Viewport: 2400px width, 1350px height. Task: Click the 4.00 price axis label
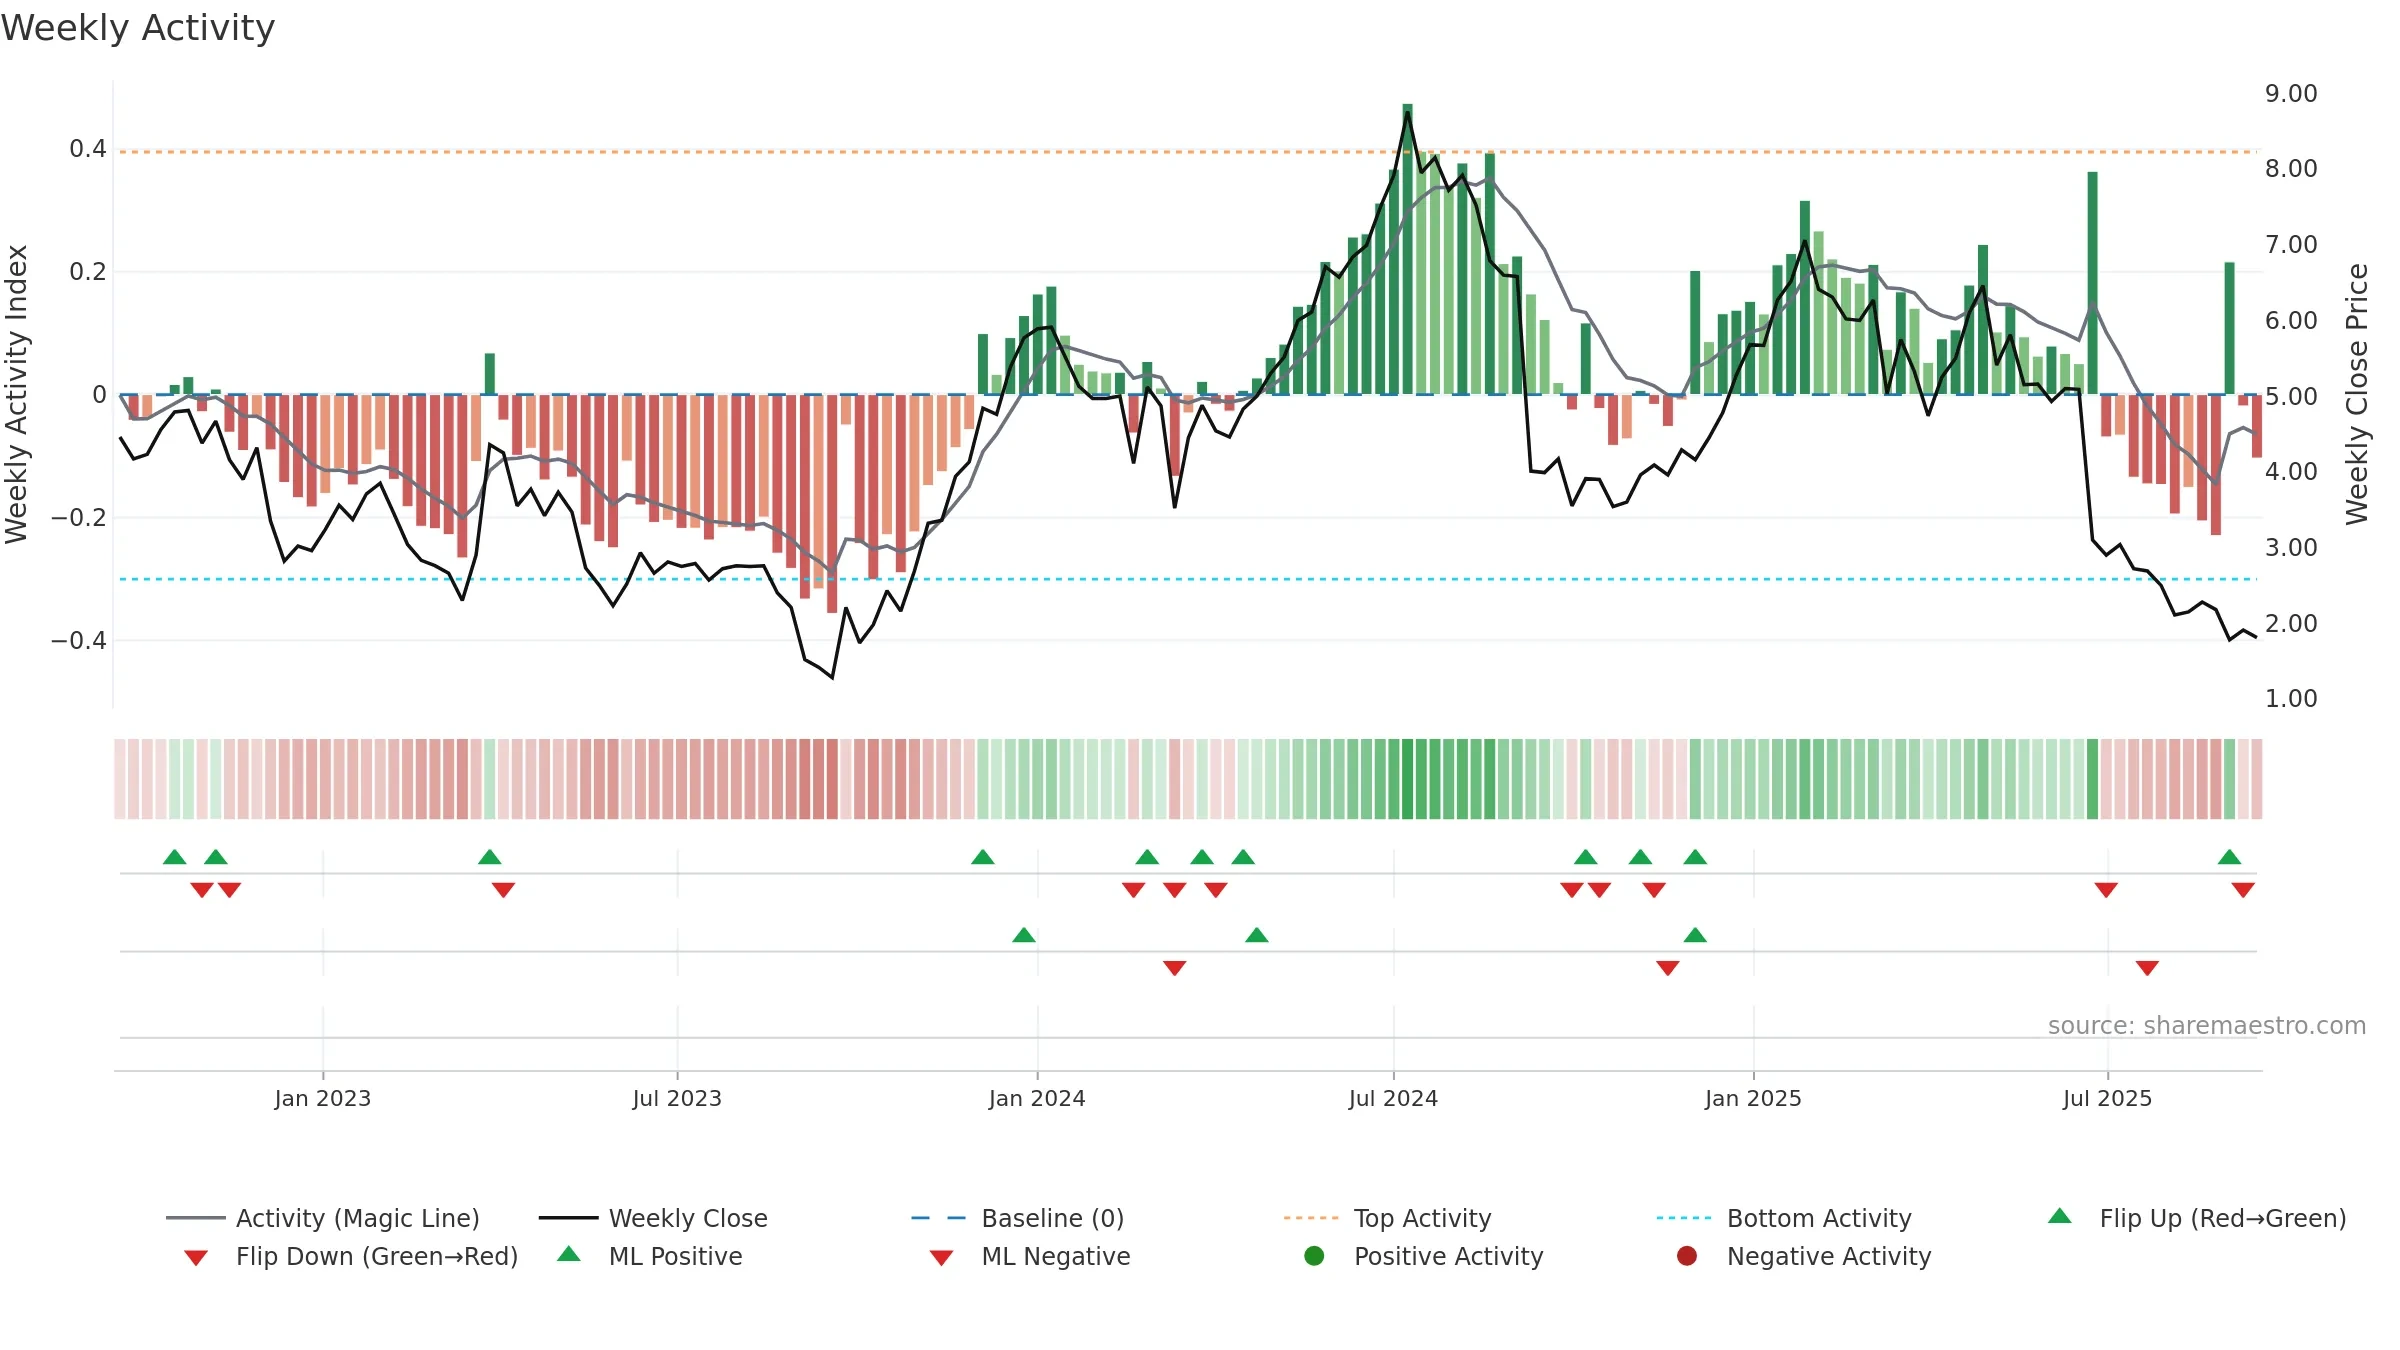coord(2291,472)
